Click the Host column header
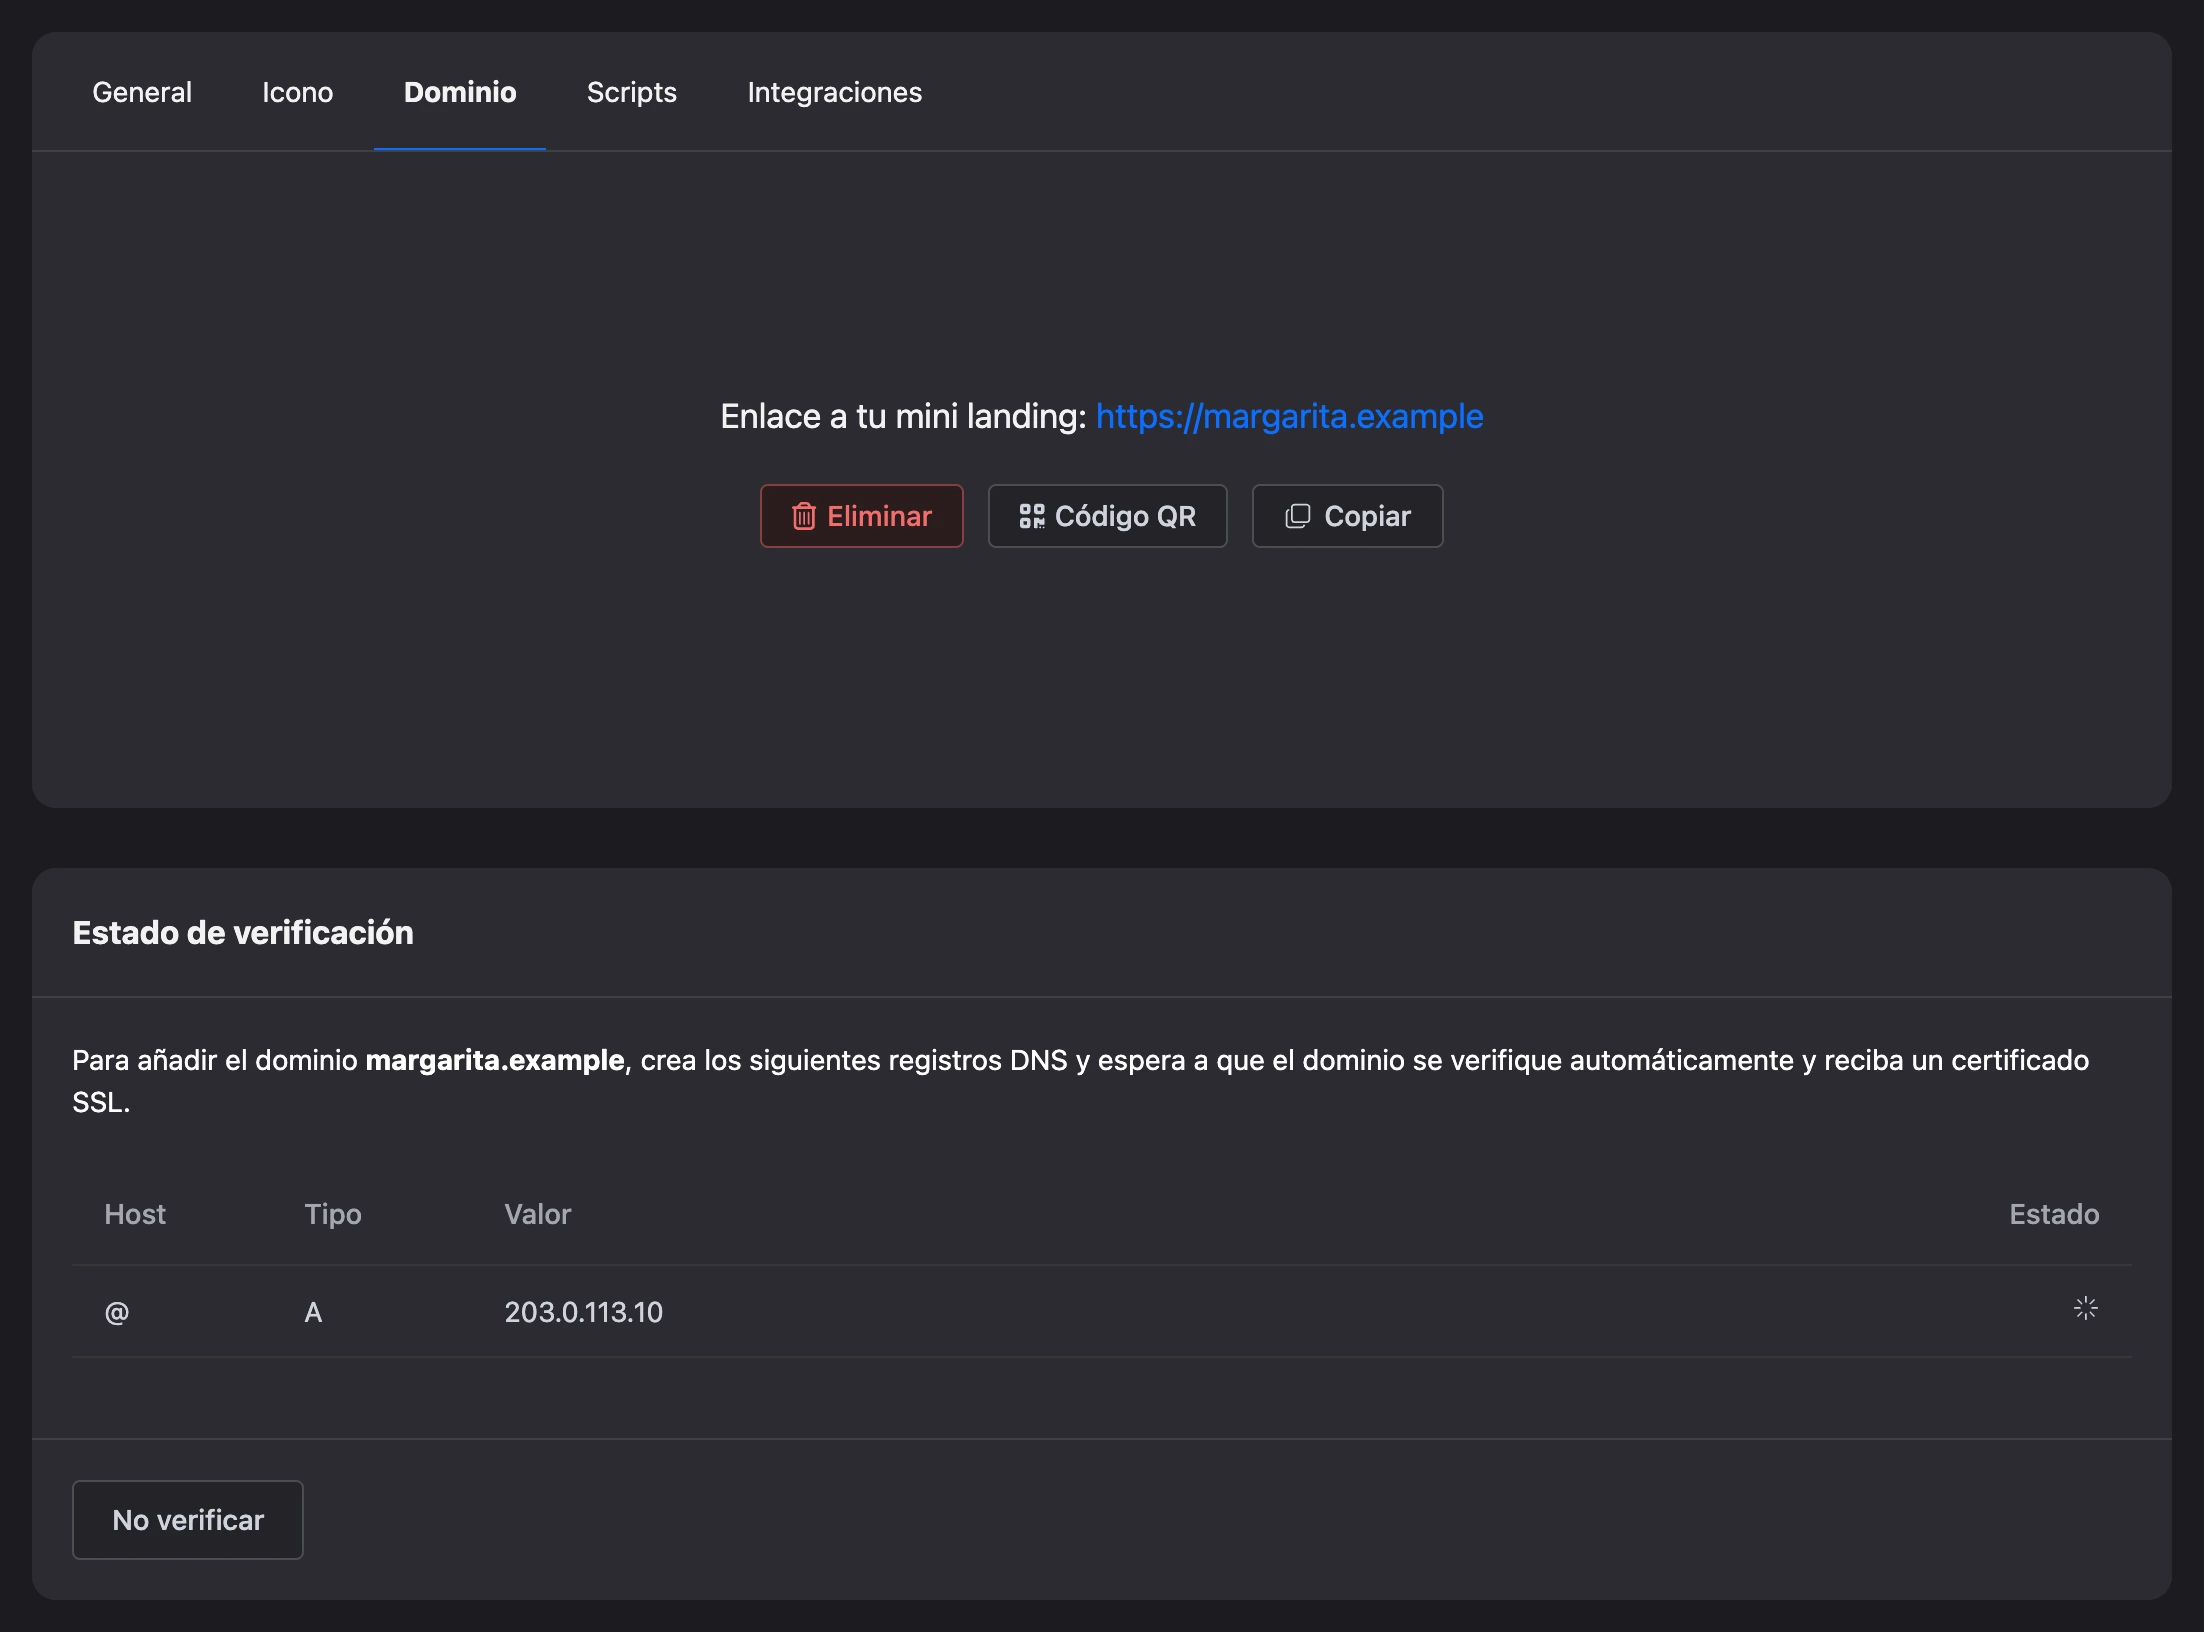The image size is (2204, 1632). (x=135, y=1214)
